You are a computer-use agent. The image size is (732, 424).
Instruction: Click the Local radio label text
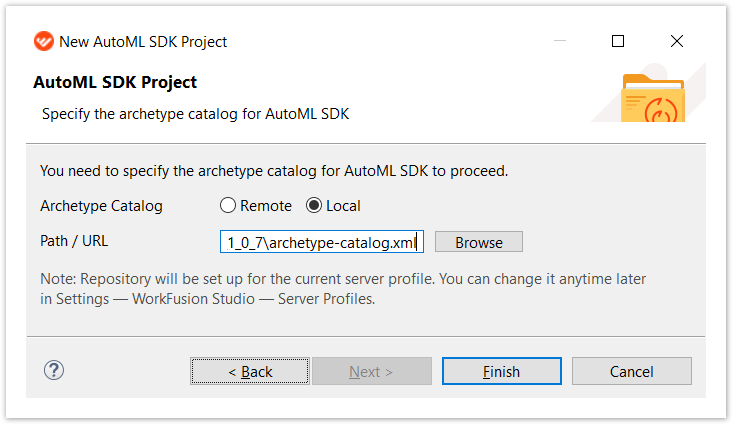point(343,206)
